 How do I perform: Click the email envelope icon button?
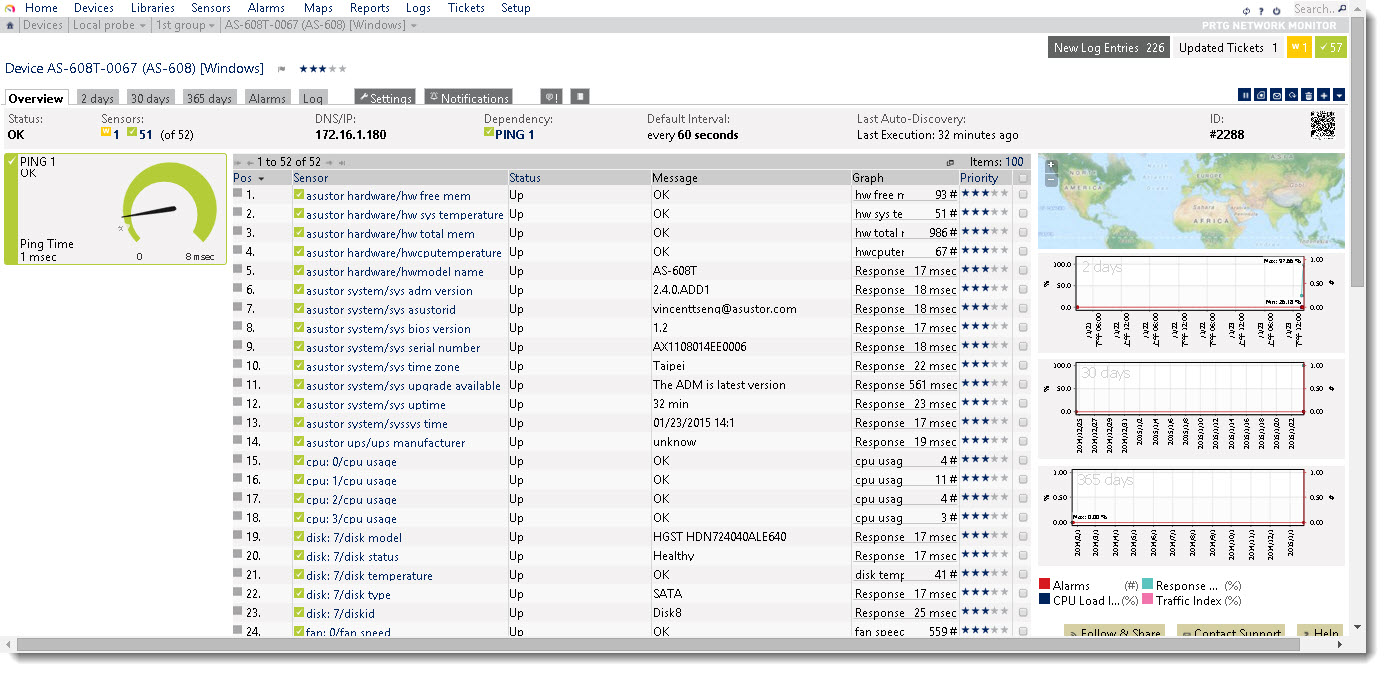point(1276,95)
